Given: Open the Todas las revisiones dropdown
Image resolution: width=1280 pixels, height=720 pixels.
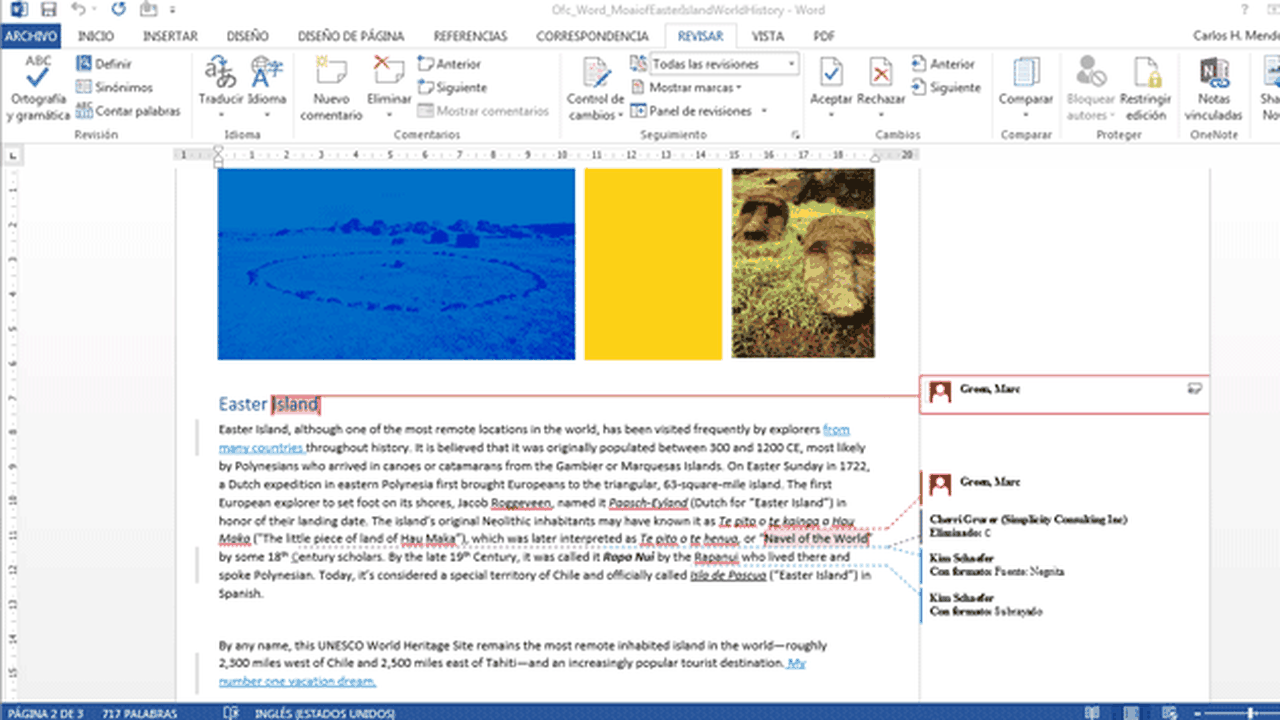Looking at the screenshot, I should (723, 64).
